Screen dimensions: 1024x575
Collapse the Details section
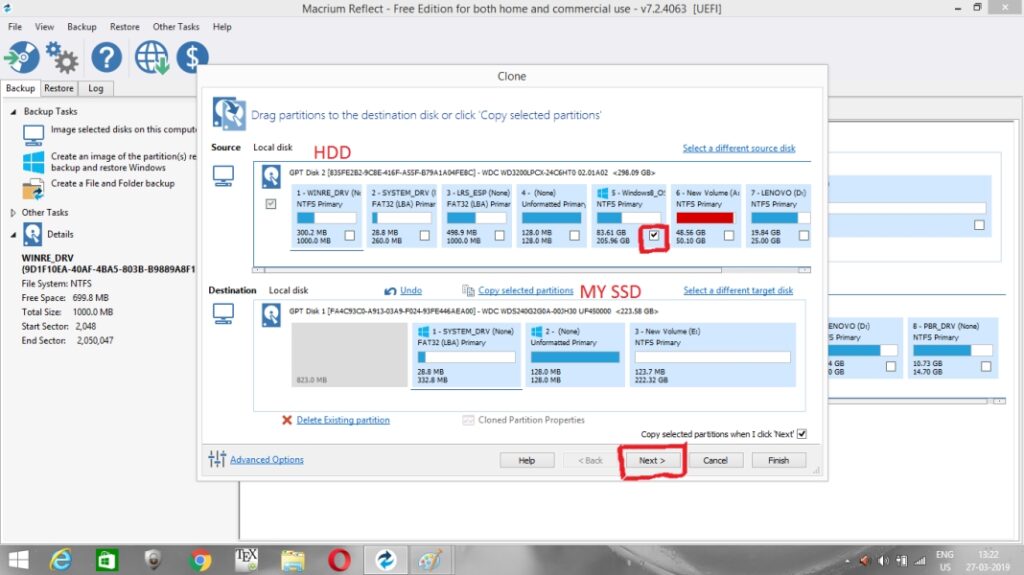click(x=13, y=235)
